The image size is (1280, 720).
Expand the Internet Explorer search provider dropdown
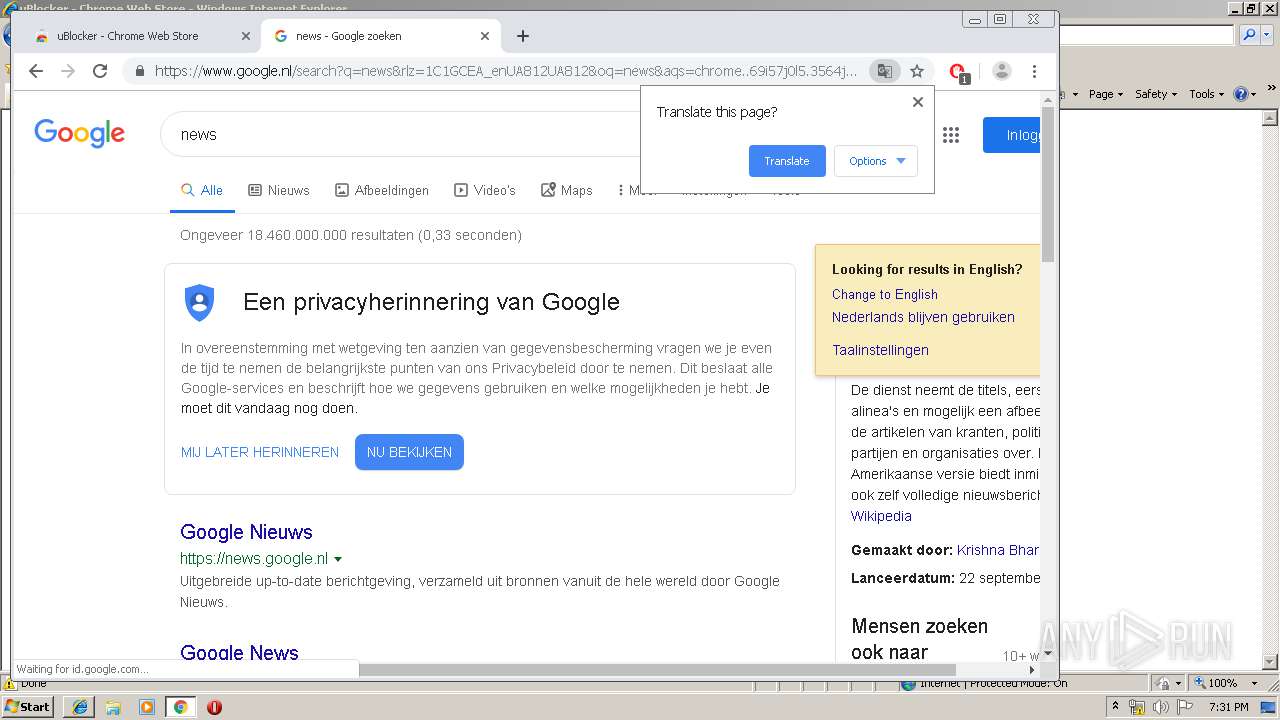[x=1265, y=35]
